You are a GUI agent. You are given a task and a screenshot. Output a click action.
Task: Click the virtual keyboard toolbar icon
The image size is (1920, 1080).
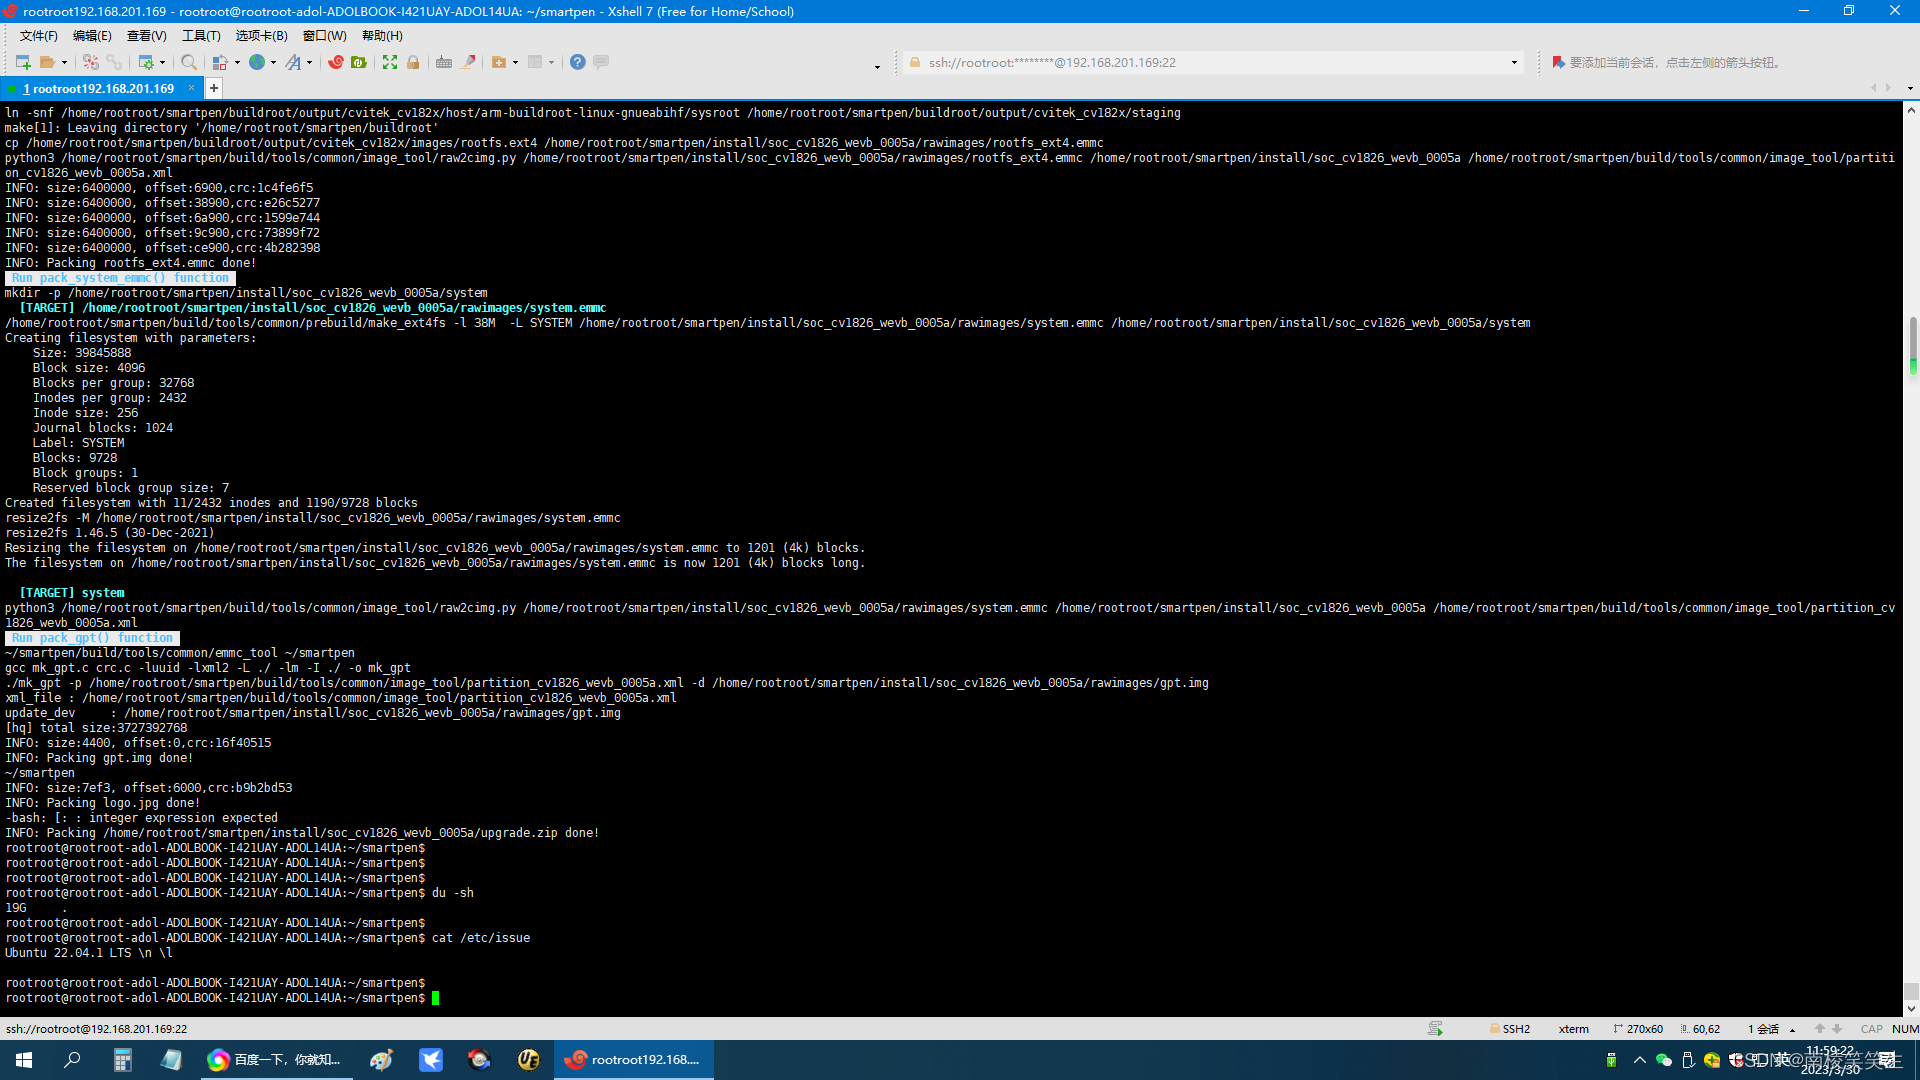[x=444, y=62]
